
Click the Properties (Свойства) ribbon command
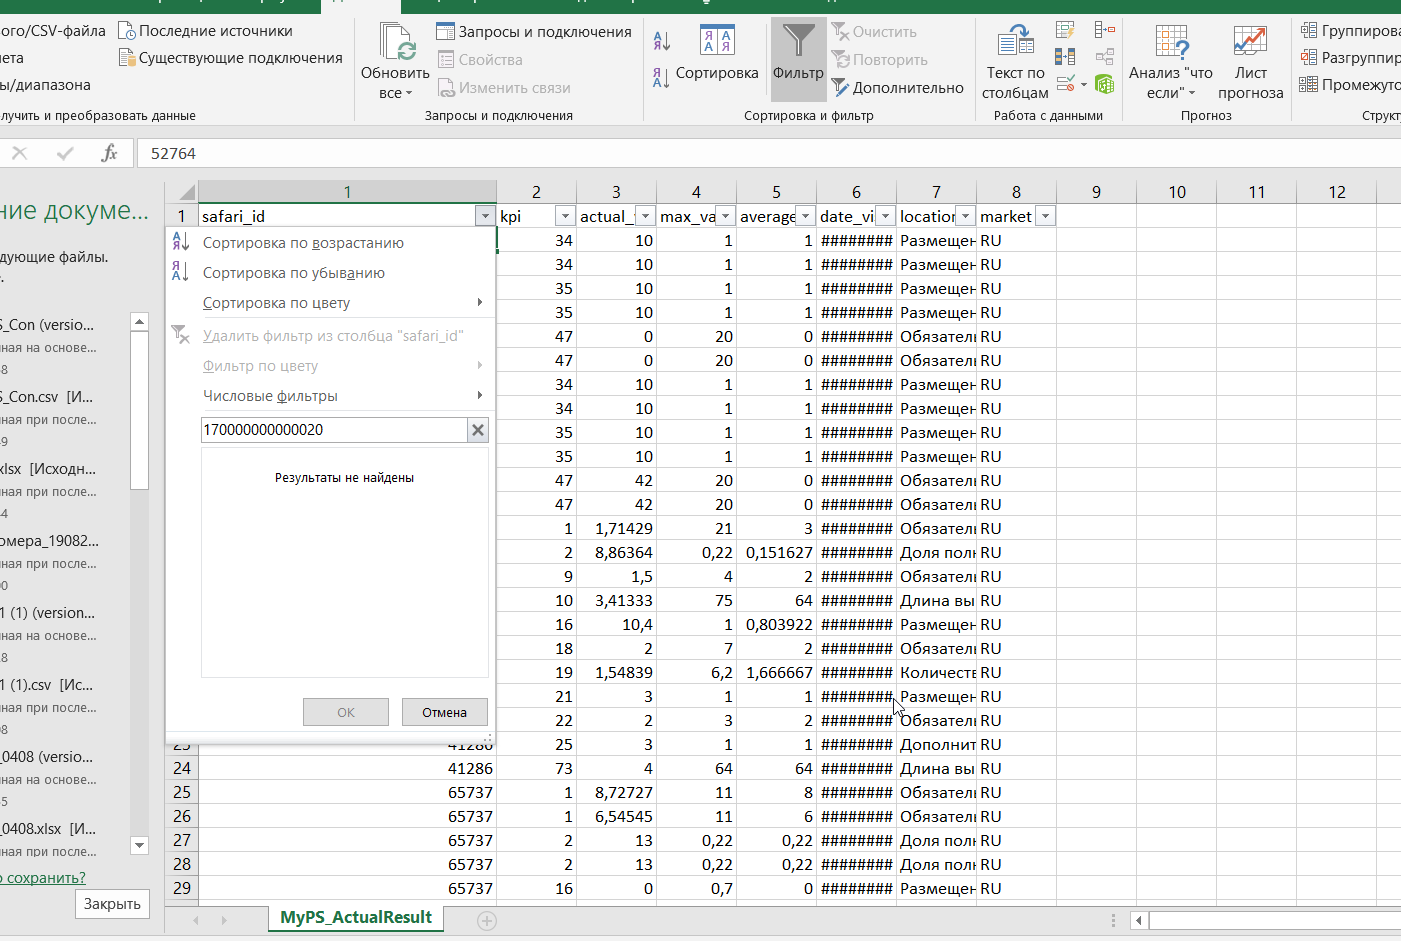point(480,60)
